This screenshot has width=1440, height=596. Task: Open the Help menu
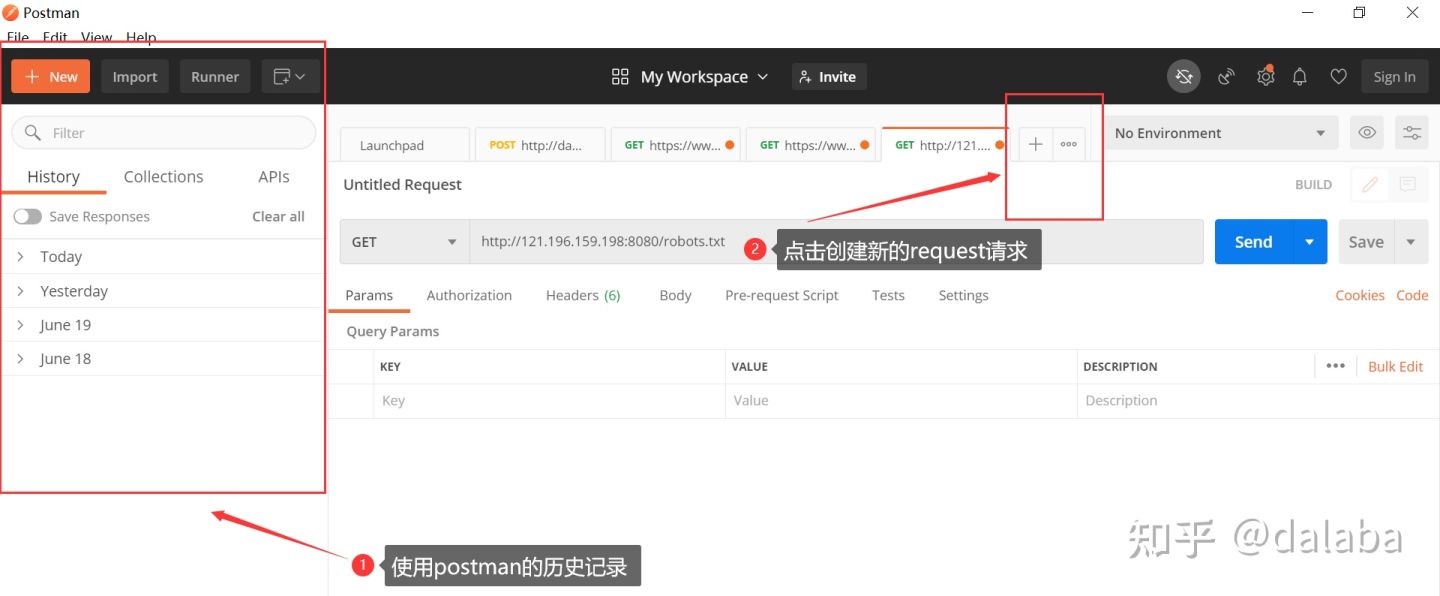tap(141, 37)
